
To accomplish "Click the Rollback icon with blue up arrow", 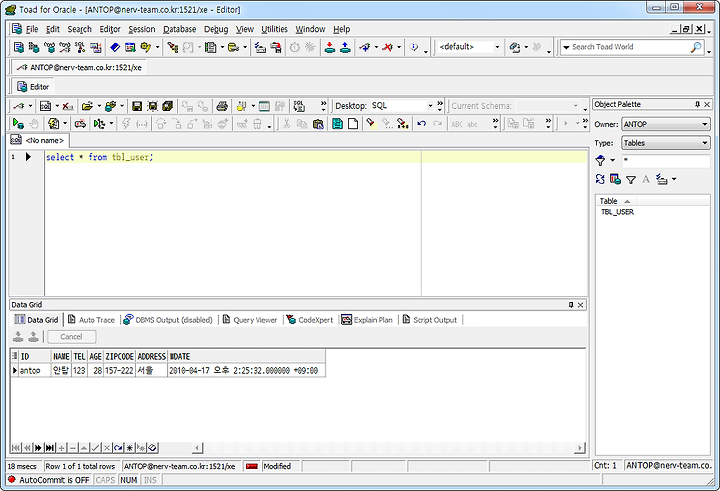I will [x=345, y=47].
